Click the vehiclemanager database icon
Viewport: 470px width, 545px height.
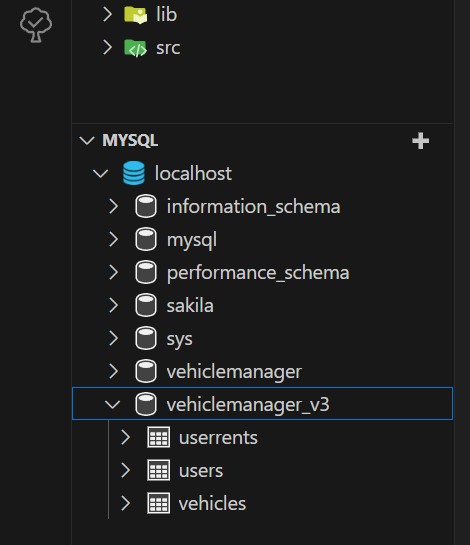coord(146,371)
